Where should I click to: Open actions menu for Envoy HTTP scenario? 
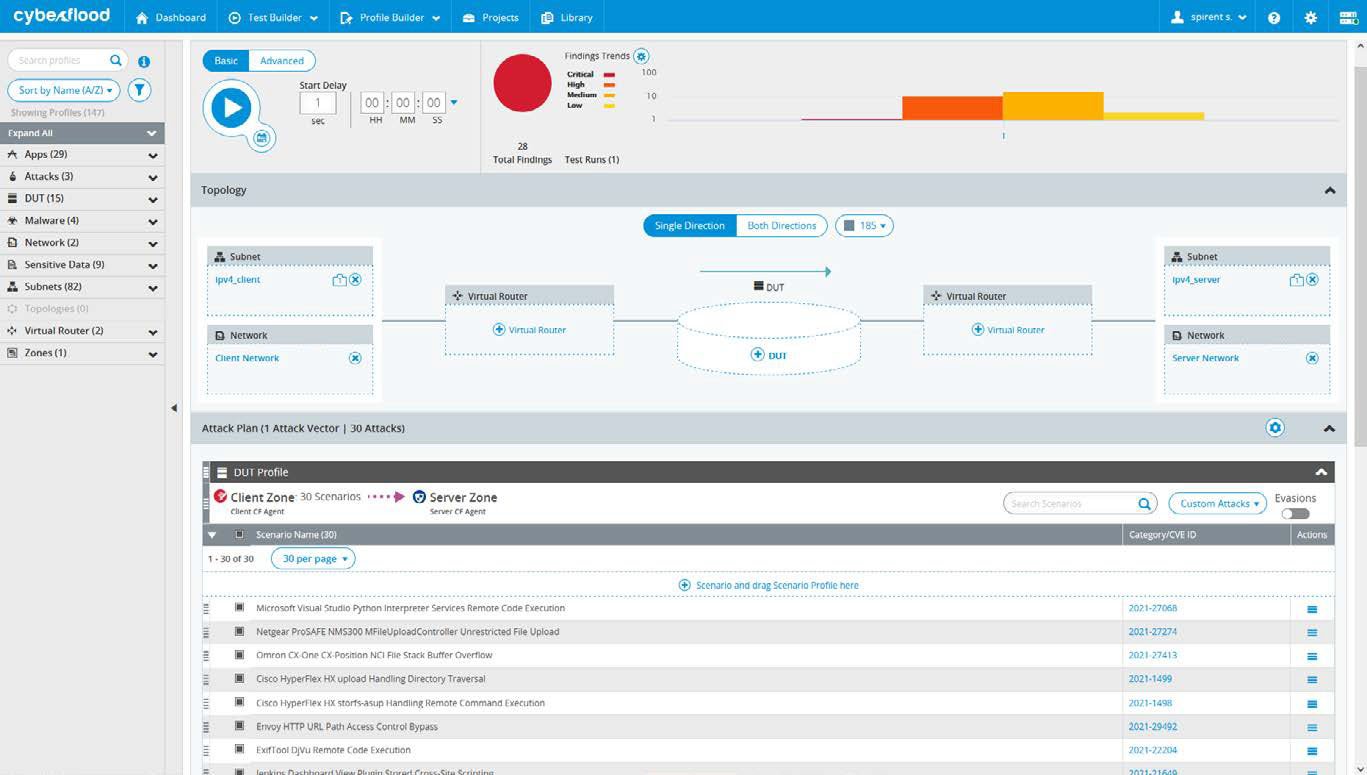tap(1312, 727)
